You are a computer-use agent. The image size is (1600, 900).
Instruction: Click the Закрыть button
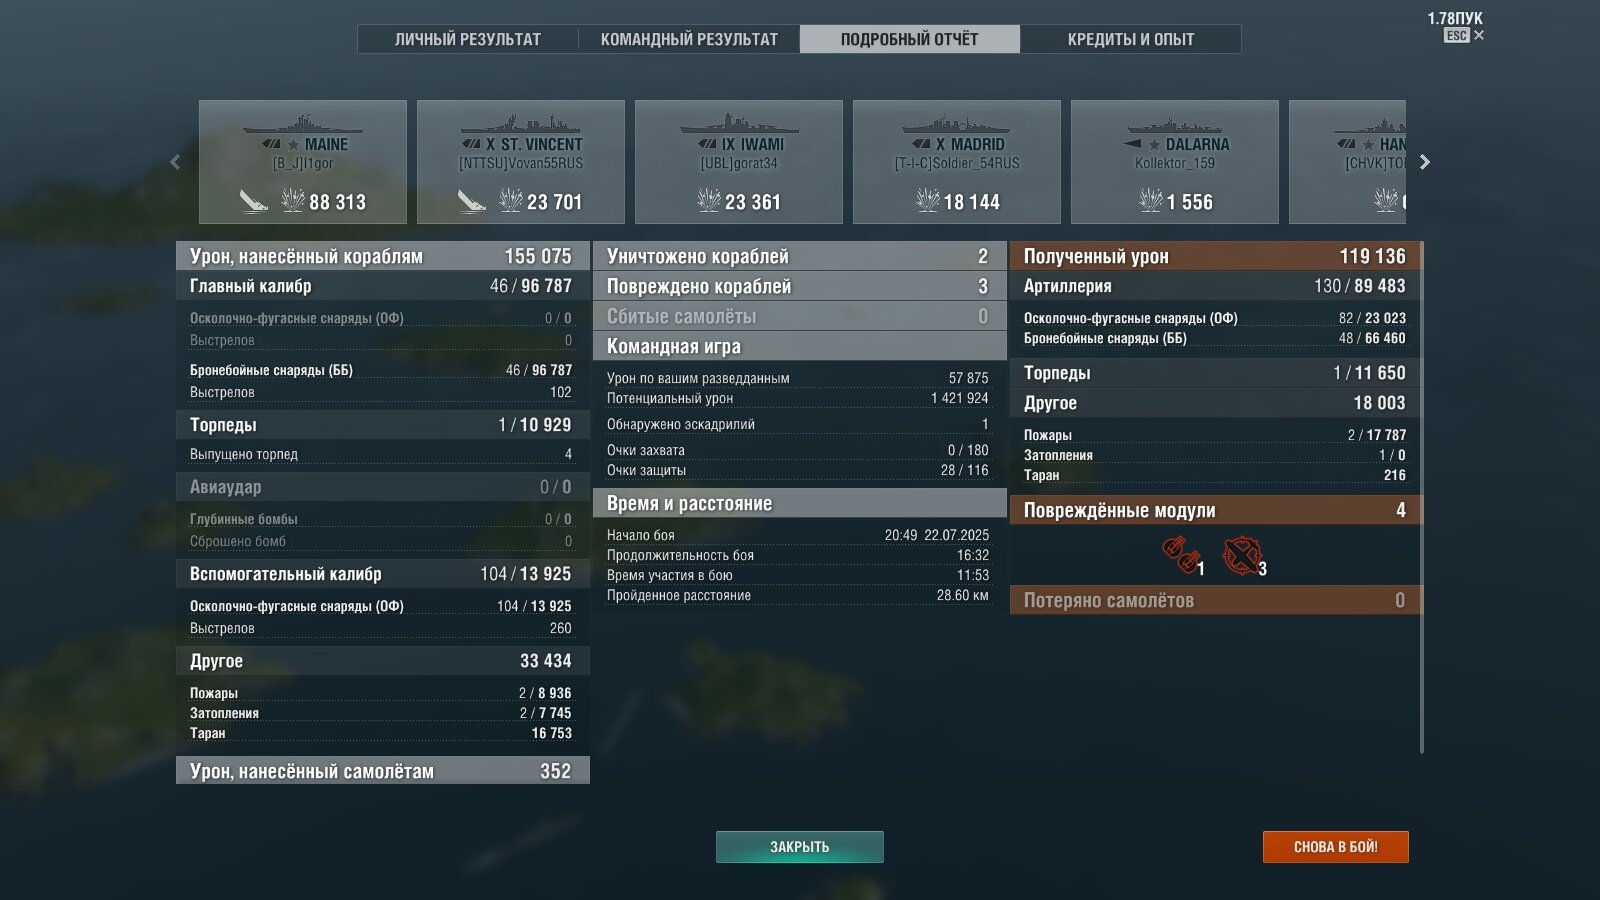pyautogui.click(x=800, y=847)
